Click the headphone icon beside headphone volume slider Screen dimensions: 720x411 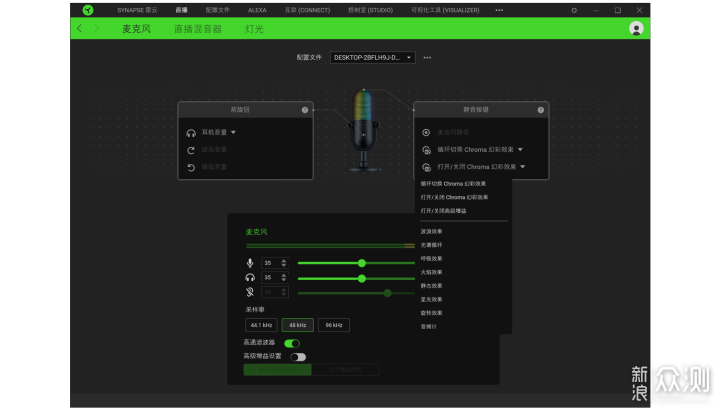(x=250, y=277)
